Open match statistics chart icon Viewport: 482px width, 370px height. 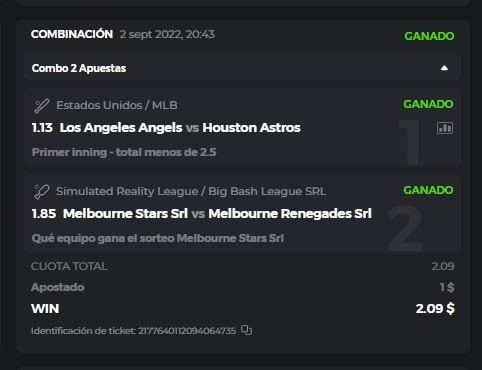pyautogui.click(x=445, y=128)
